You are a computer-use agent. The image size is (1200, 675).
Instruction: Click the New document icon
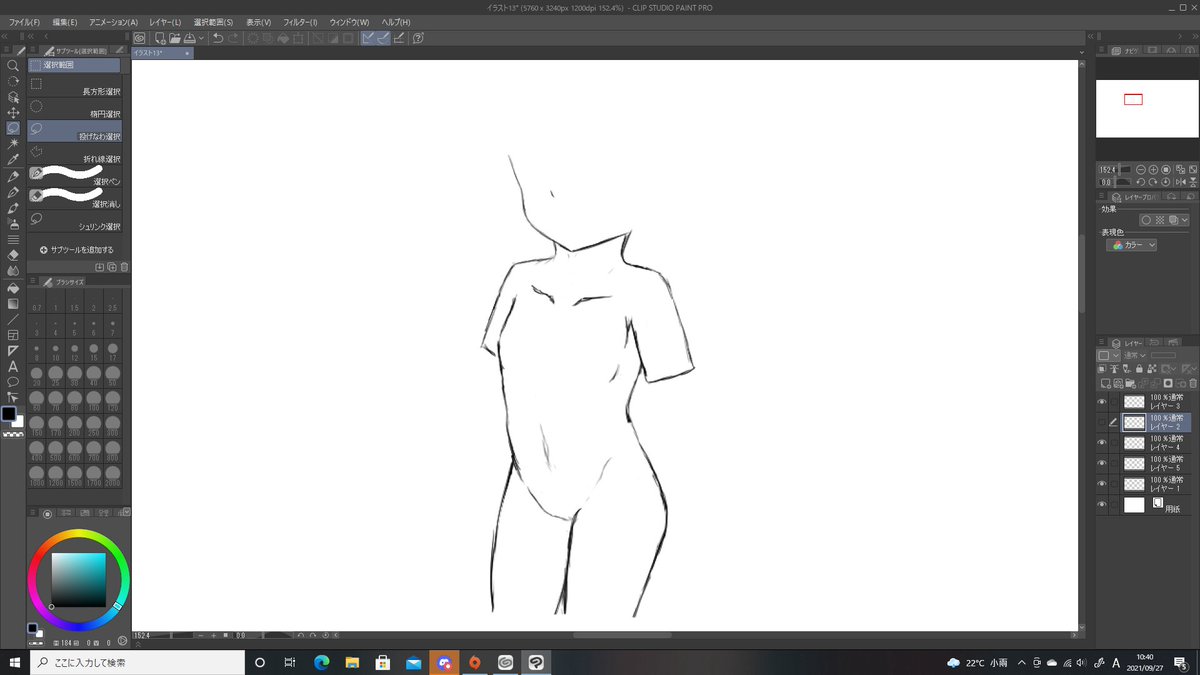click(160, 38)
